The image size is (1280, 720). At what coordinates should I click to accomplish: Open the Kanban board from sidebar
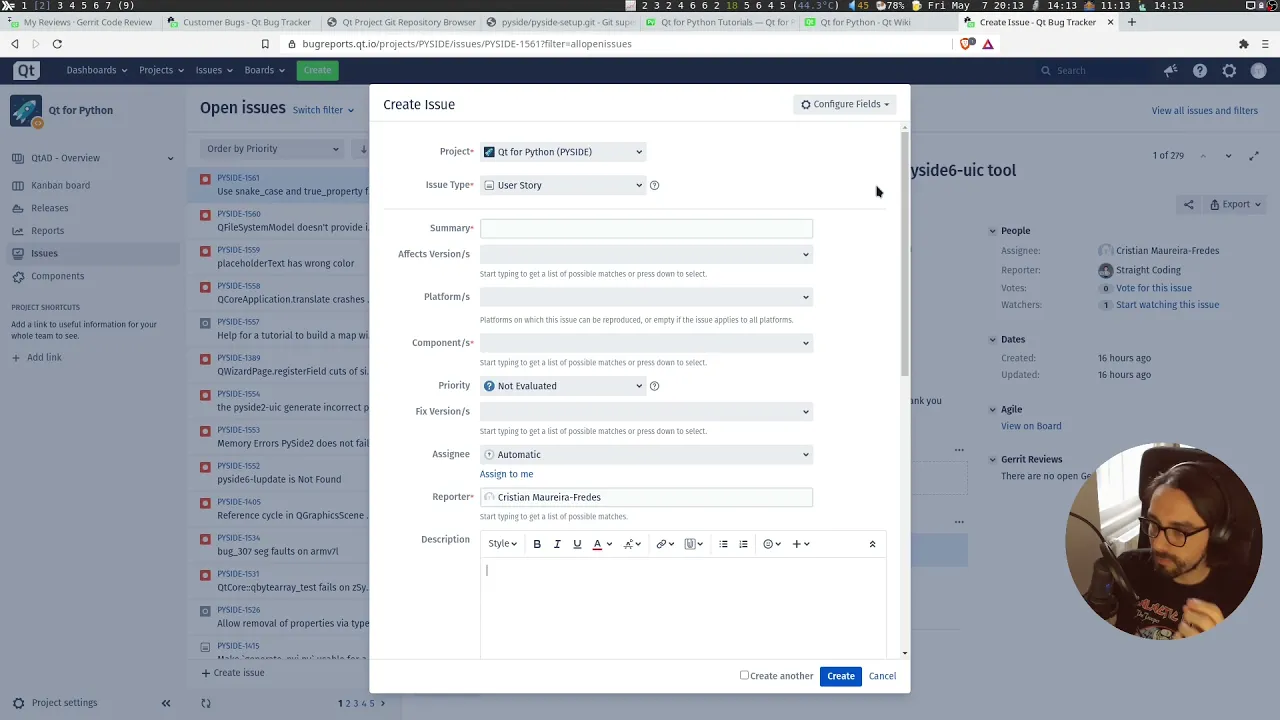click(x=60, y=185)
